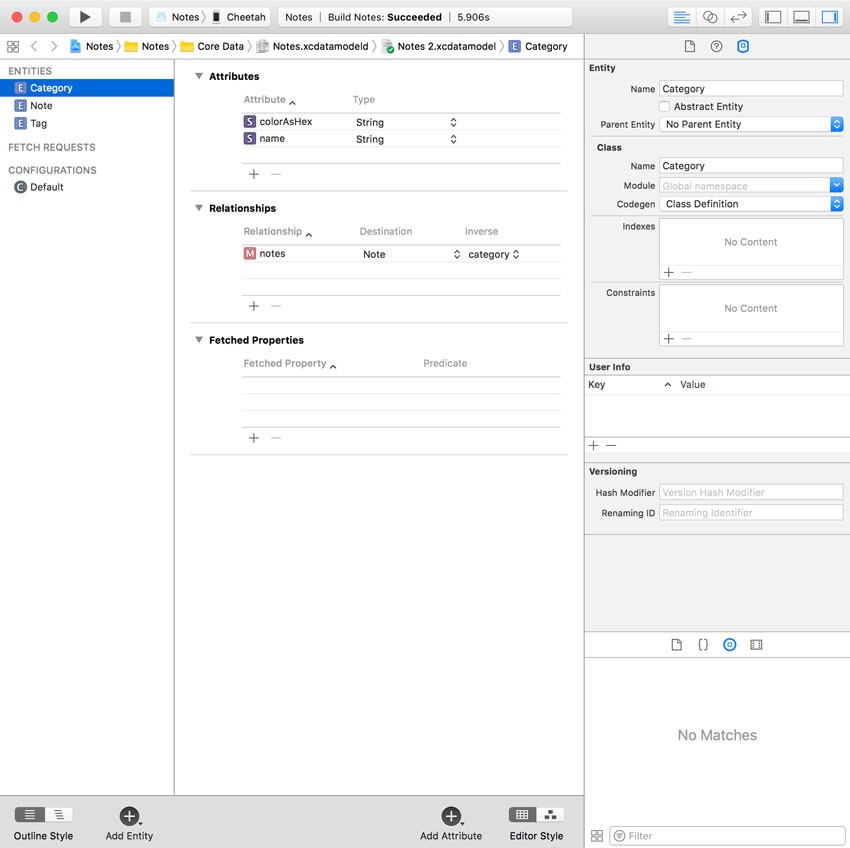Switch to table editor style
The width and height of the screenshot is (850, 848).
point(522,814)
